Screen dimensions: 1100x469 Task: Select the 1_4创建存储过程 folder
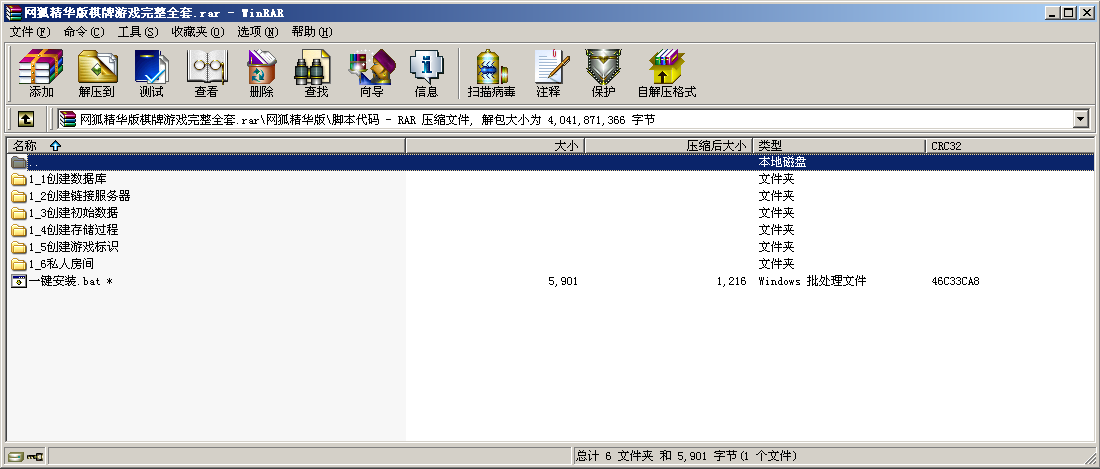73,230
